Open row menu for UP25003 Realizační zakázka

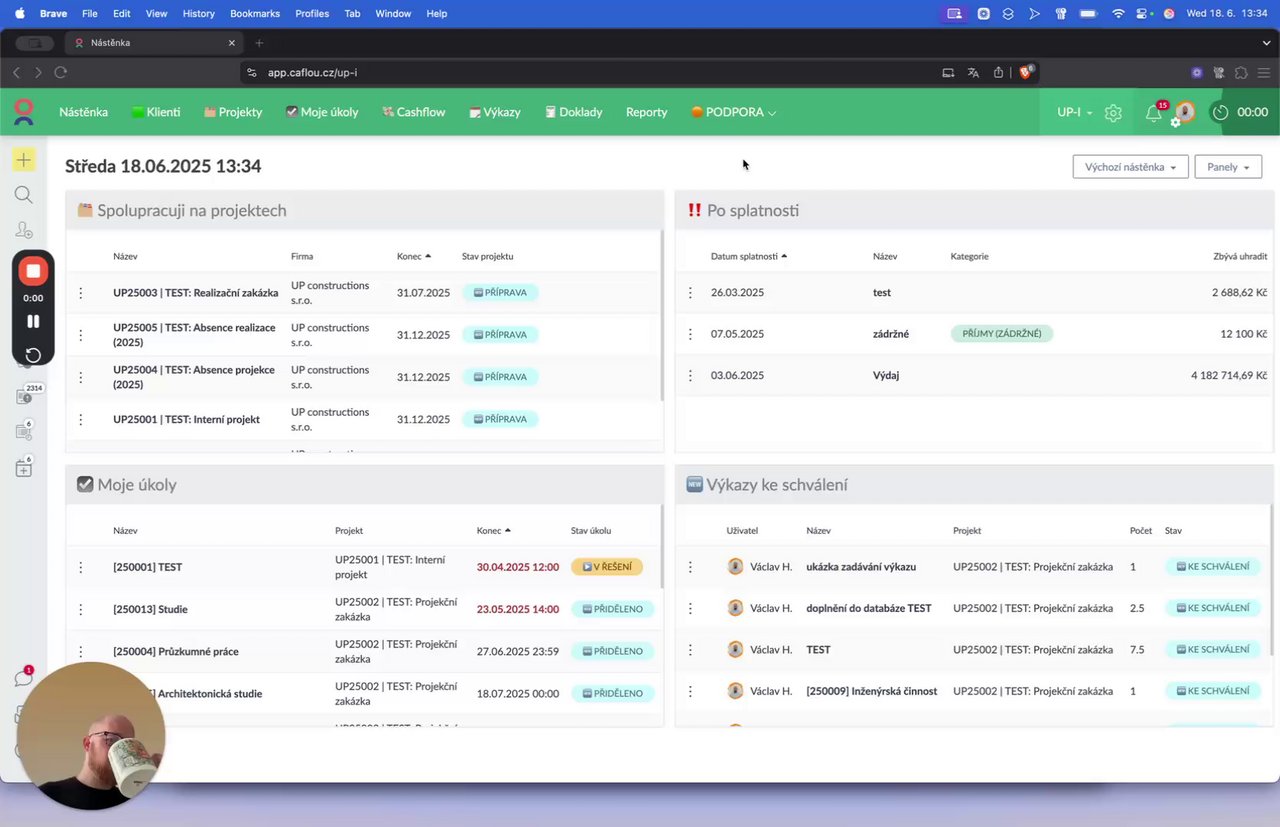81,293
